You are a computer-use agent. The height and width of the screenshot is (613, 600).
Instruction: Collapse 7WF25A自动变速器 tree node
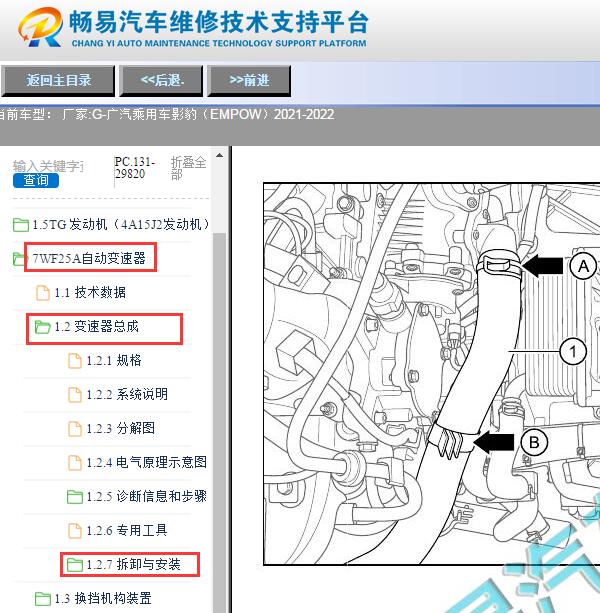tap(89, 258)
